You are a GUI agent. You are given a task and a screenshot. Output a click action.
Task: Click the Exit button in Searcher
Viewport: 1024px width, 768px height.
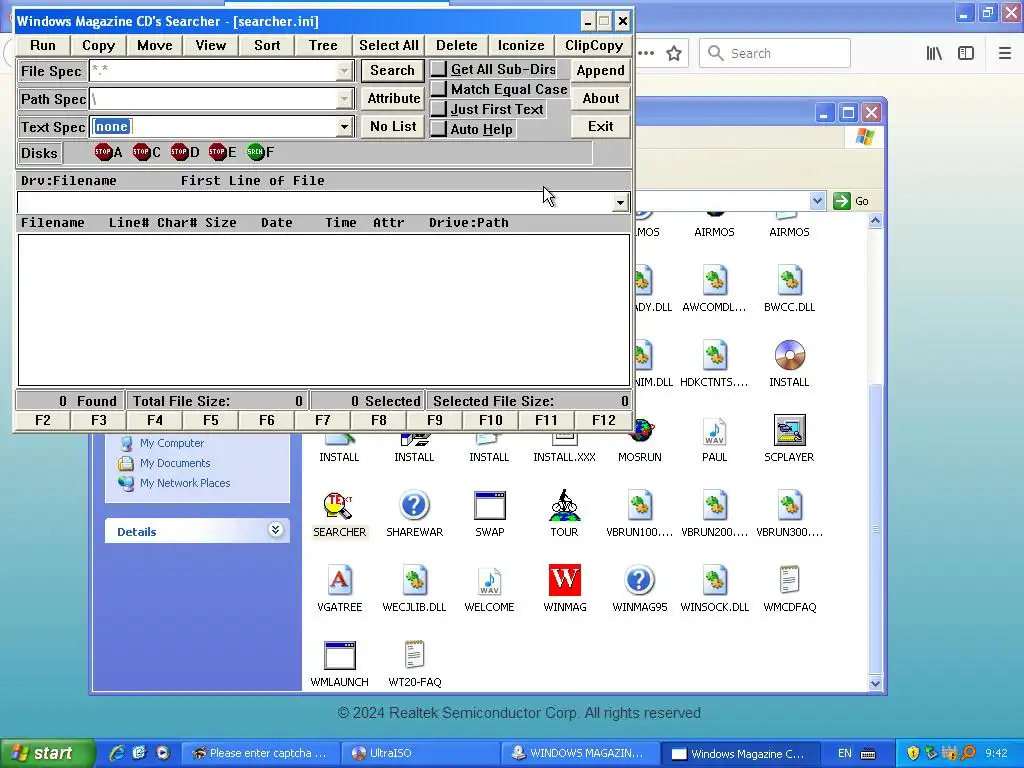click(x=600, y=127)
